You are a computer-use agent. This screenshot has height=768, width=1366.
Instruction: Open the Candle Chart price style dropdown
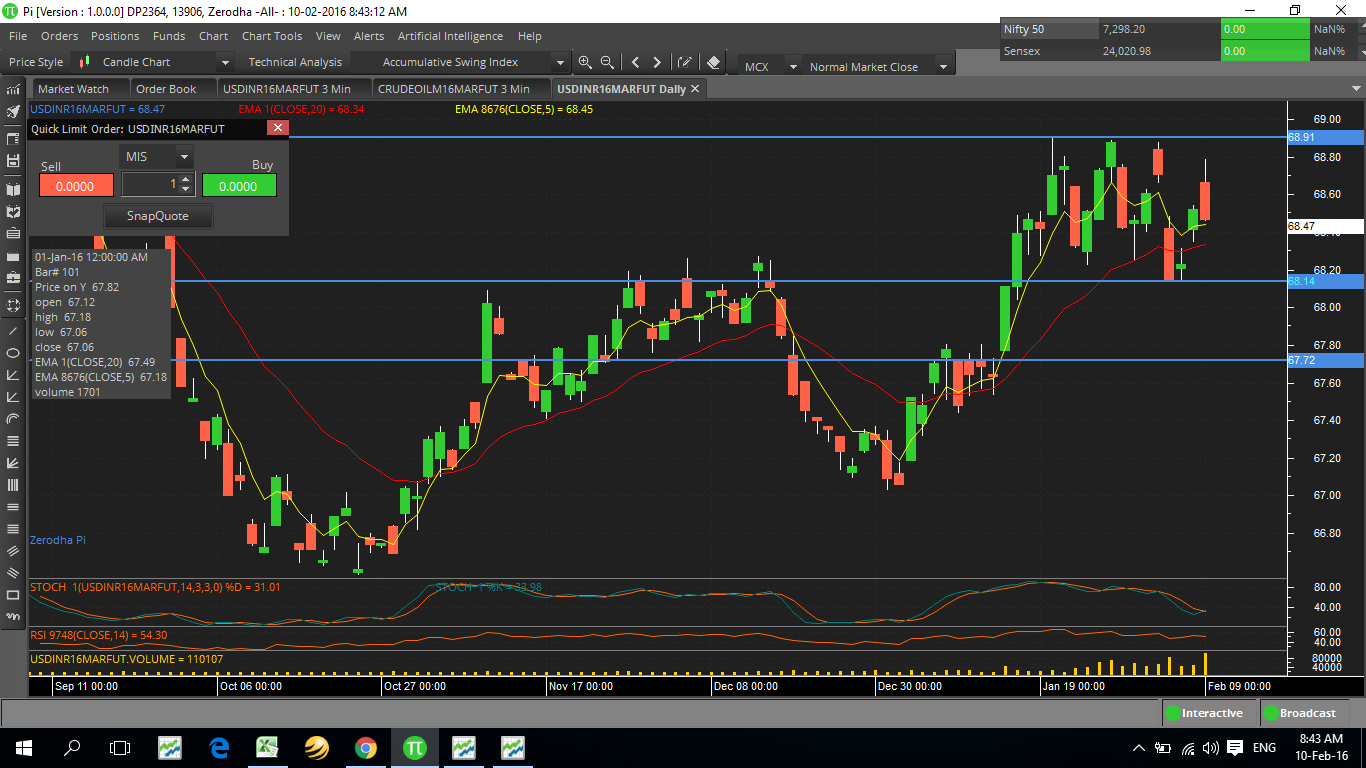click(226, 62)
